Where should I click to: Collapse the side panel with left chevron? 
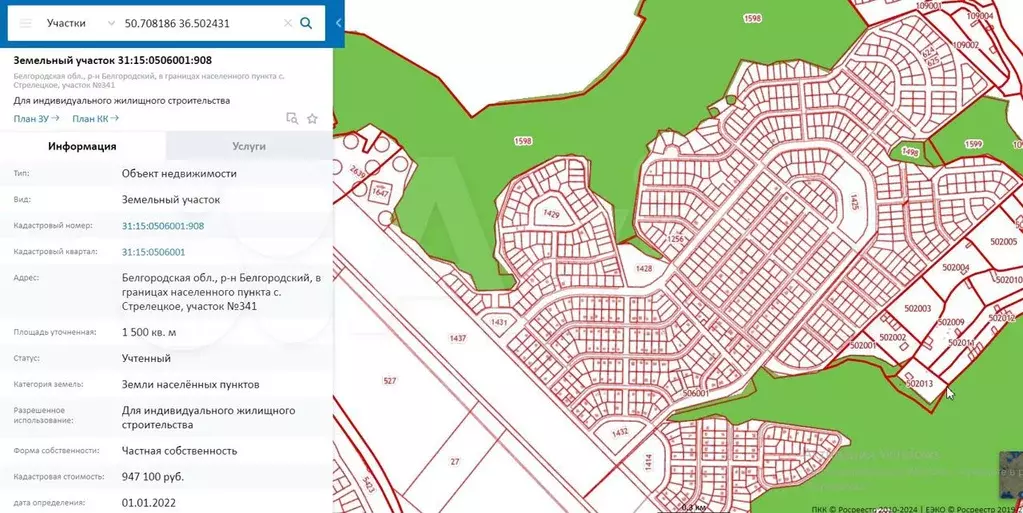pyautogui.click(x=338, y=23)
